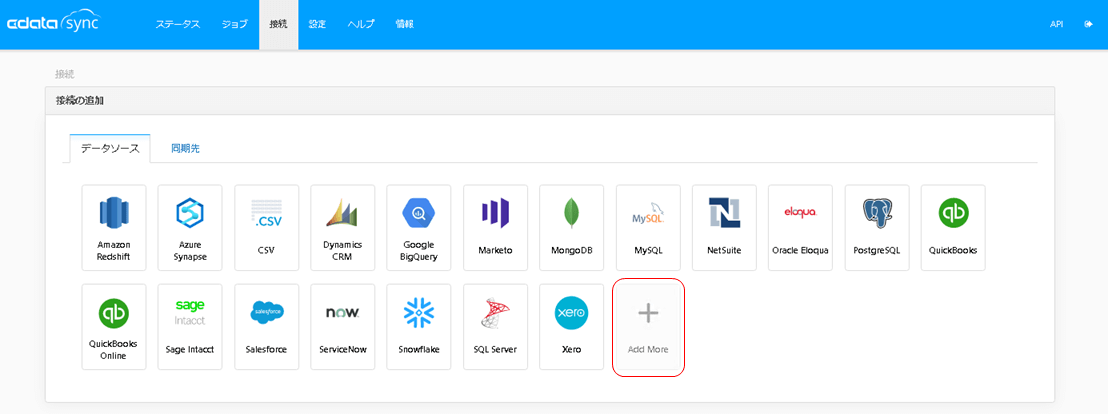Select the Salesforce connector

tap(266, 326)
